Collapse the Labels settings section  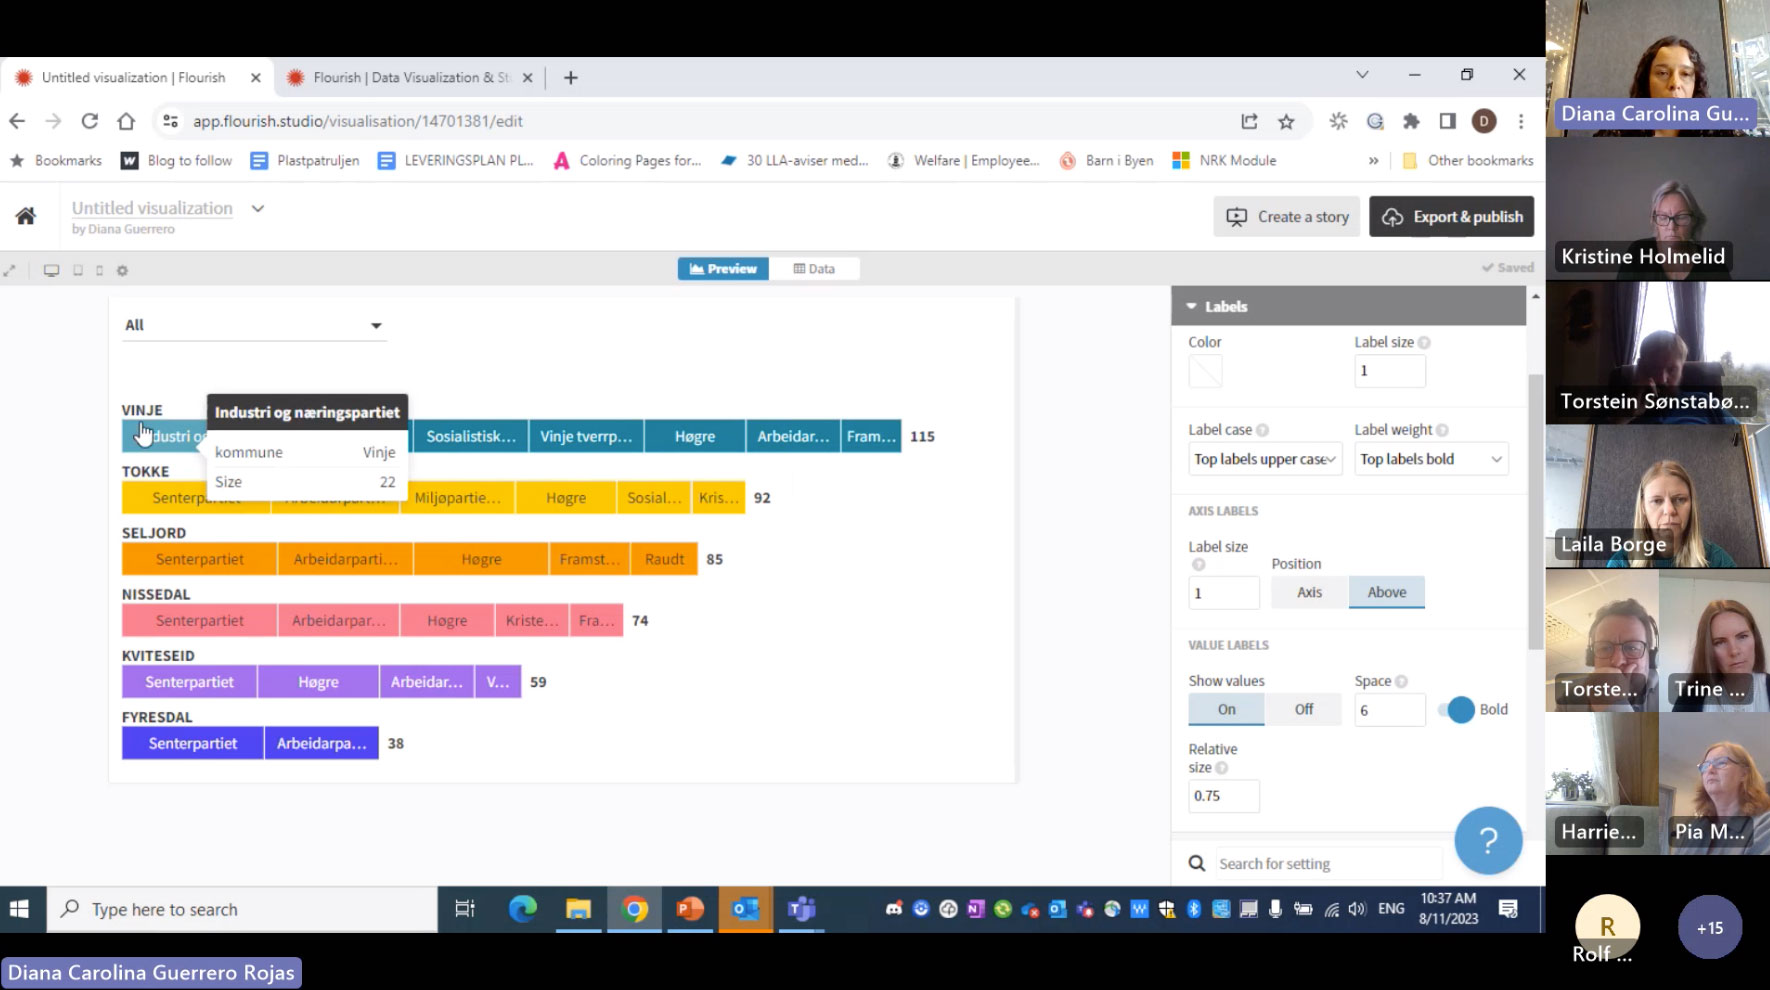[x=1191, y=307]
